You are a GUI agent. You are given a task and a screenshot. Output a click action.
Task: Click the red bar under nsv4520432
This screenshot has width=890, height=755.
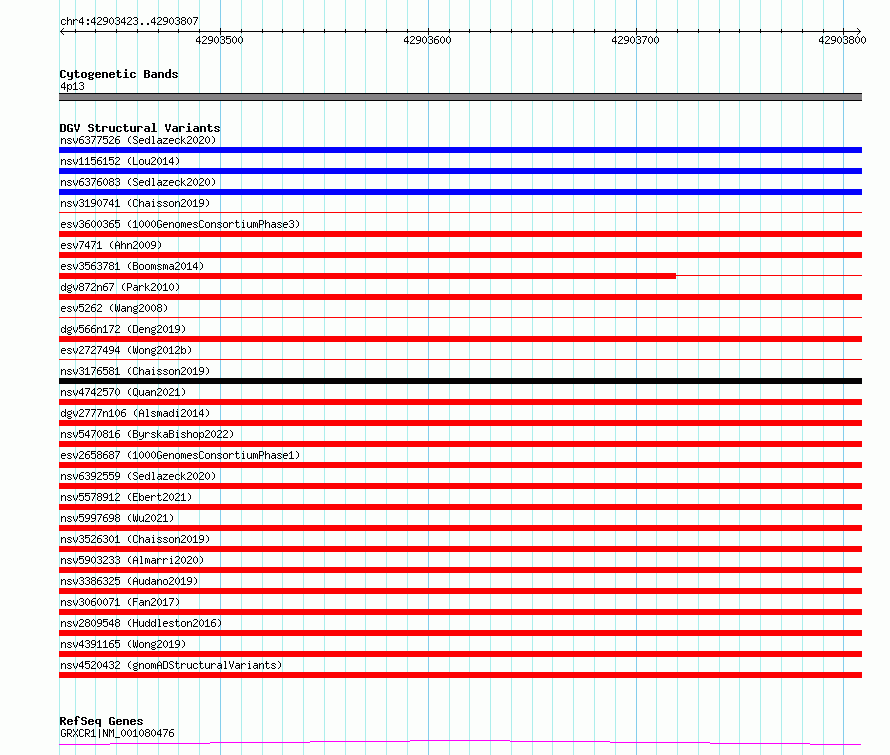[460, 675]
